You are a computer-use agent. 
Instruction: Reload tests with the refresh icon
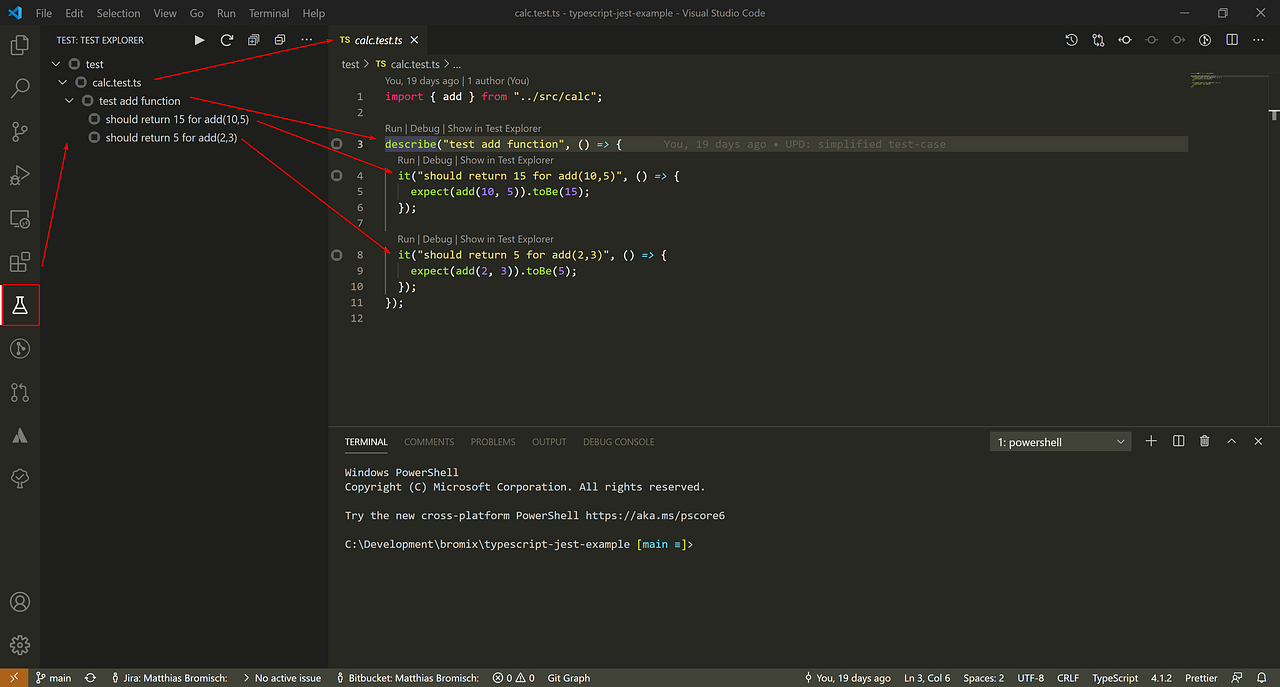(227, 40)
